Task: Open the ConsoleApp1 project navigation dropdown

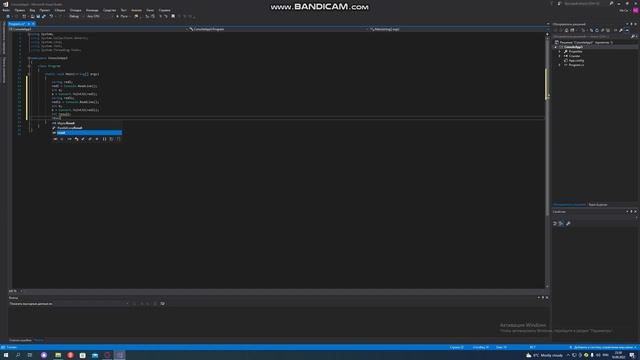Action: click(98, 29)
